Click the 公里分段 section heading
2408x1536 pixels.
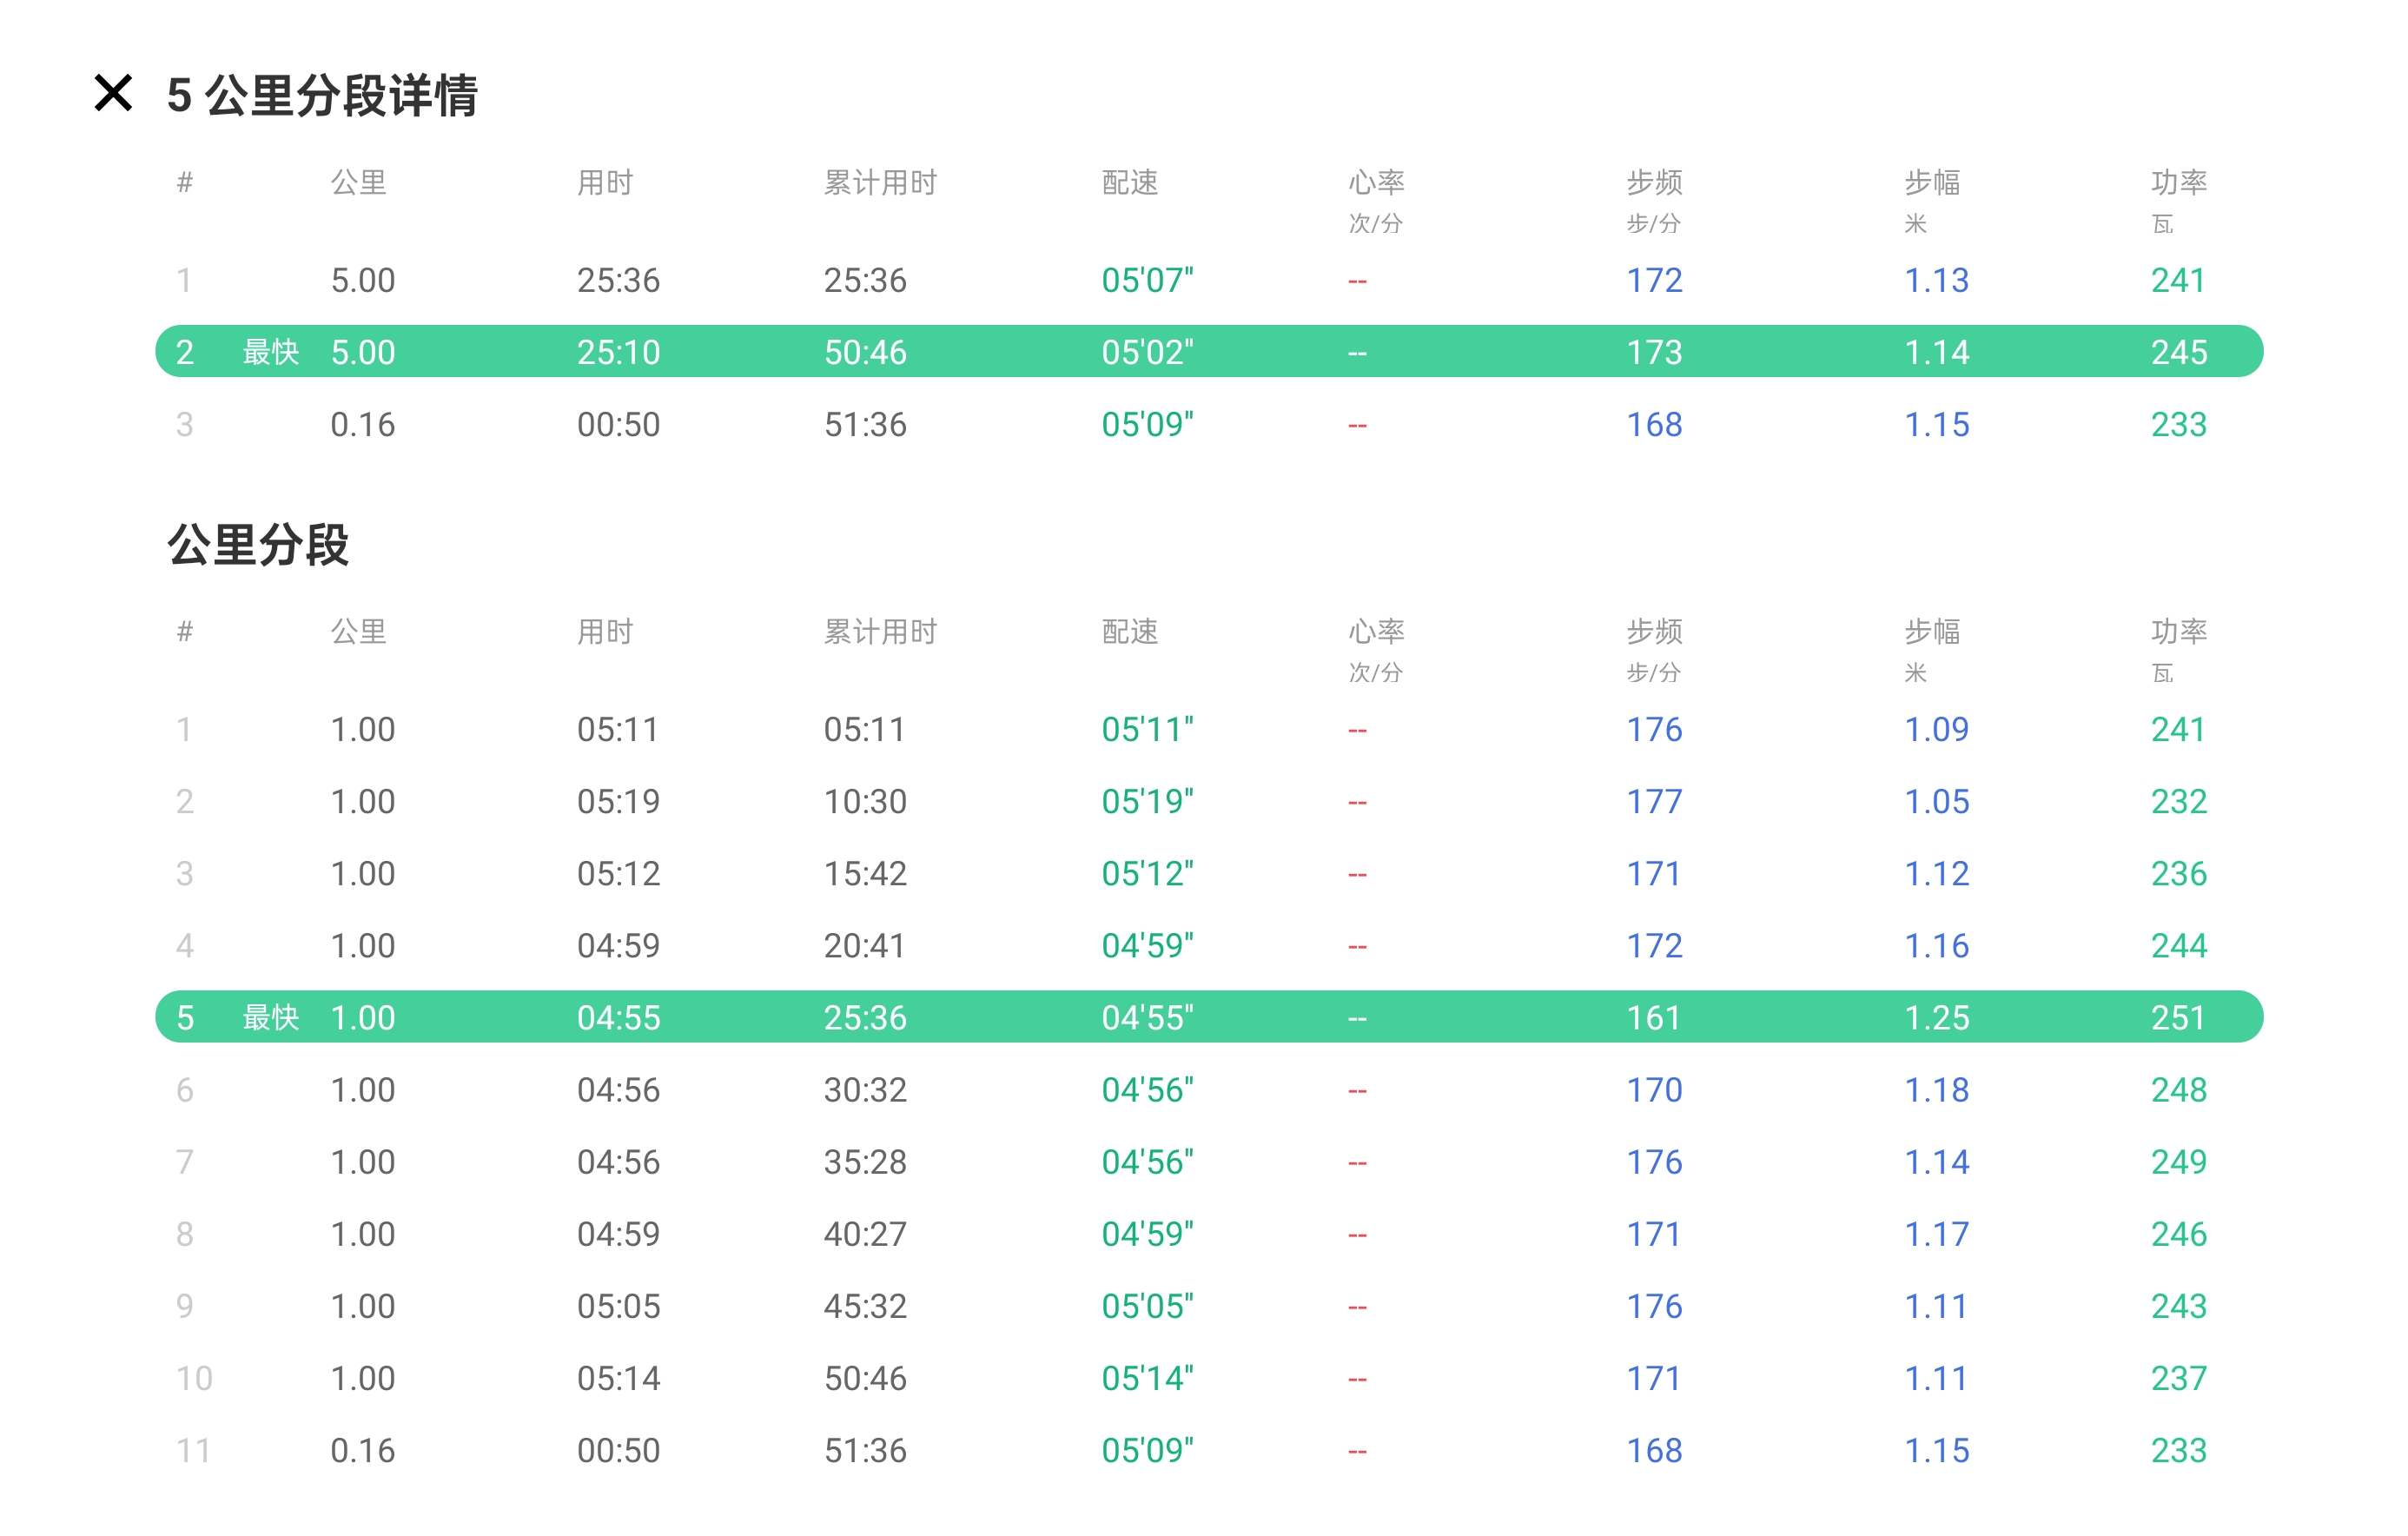coord(258,545)
